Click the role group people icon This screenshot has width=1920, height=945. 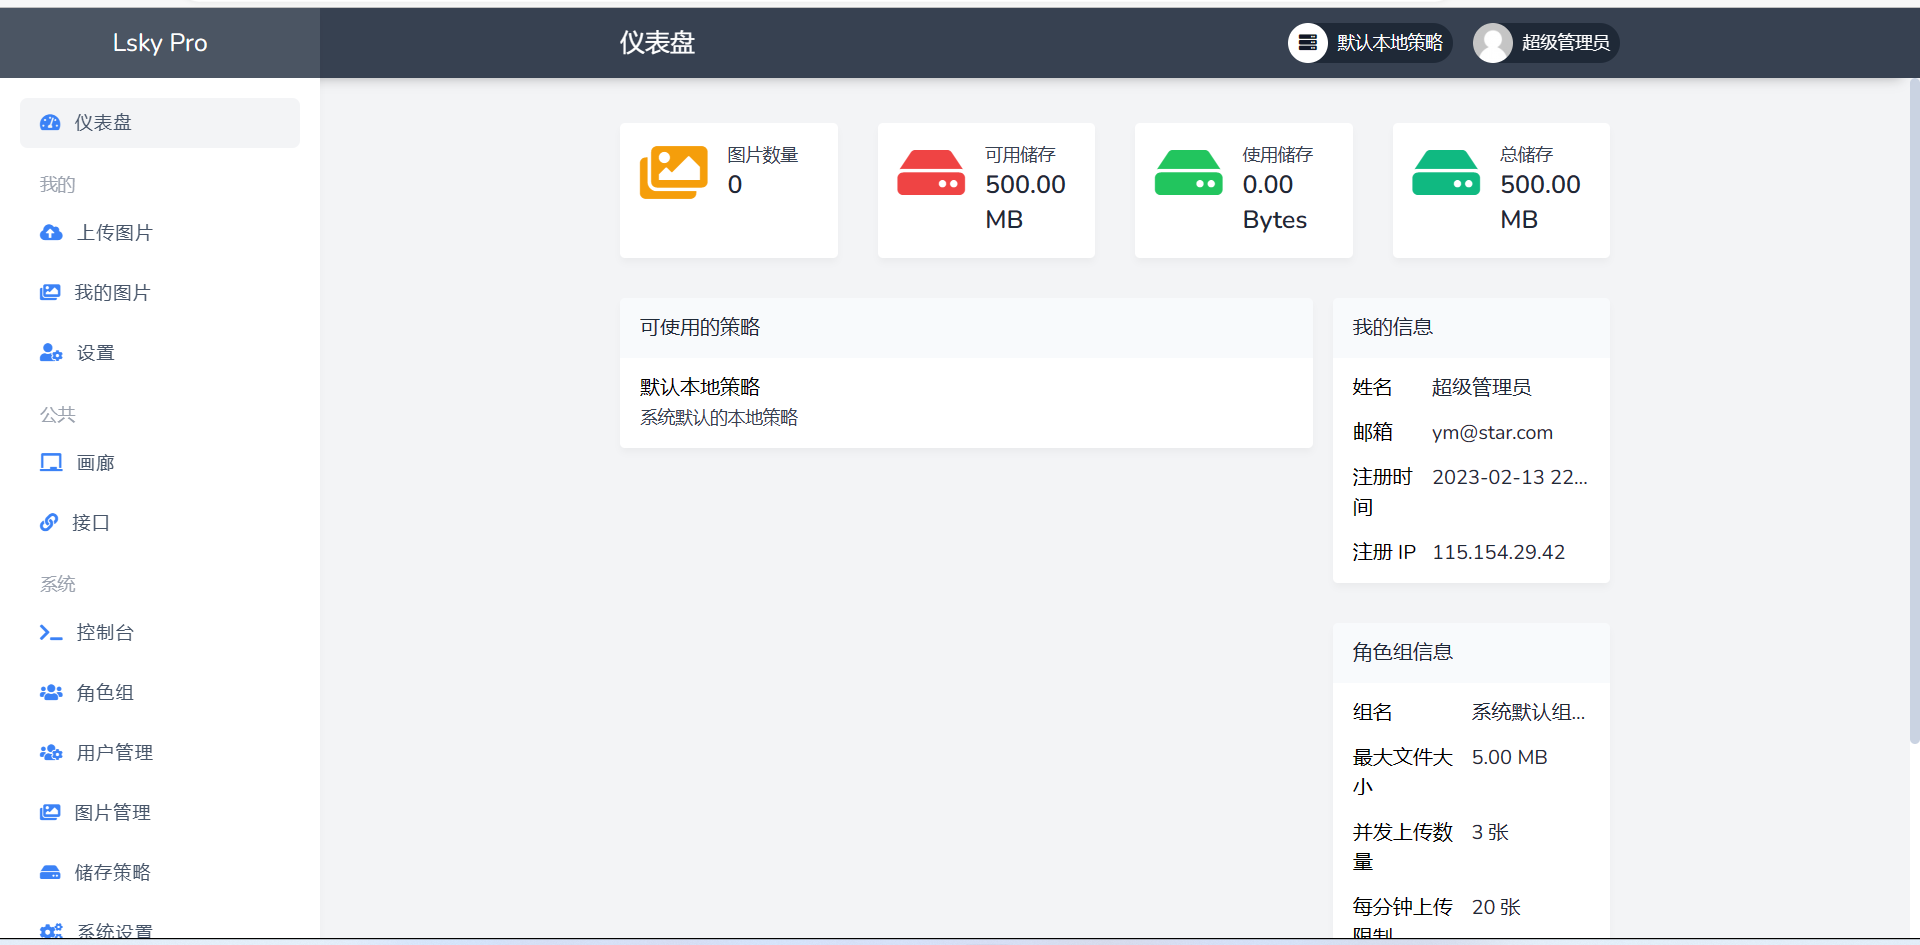point(51,693)
